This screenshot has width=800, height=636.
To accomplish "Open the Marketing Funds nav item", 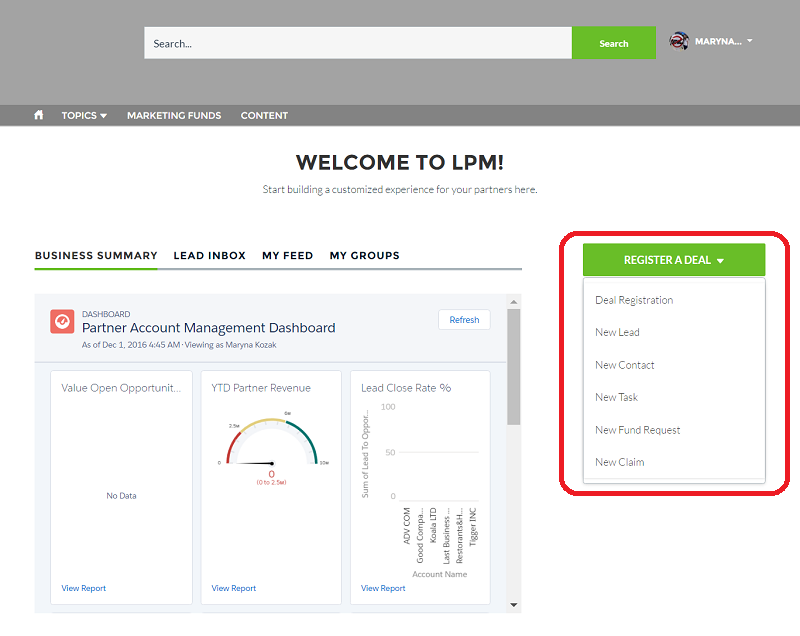I will (x=174, y=115).
